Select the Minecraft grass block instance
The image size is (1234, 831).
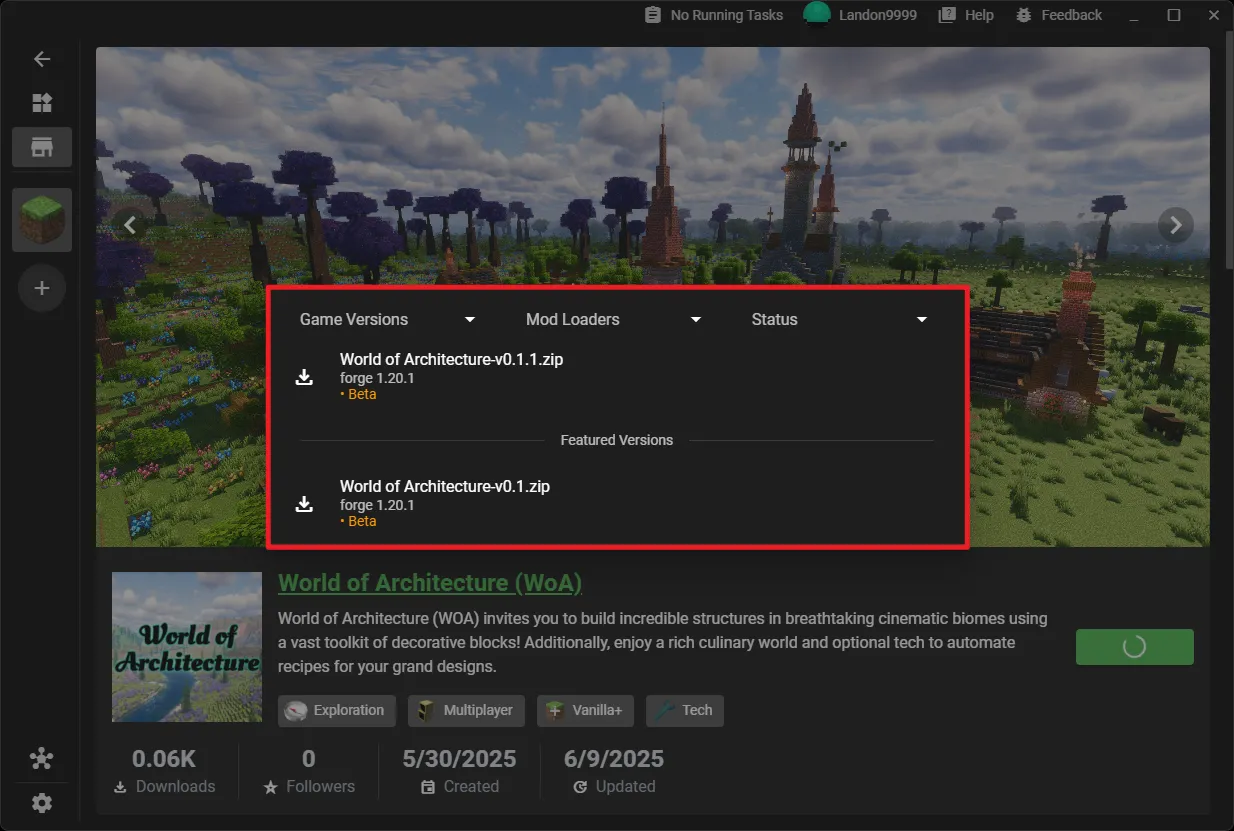(x=42, y=219)
